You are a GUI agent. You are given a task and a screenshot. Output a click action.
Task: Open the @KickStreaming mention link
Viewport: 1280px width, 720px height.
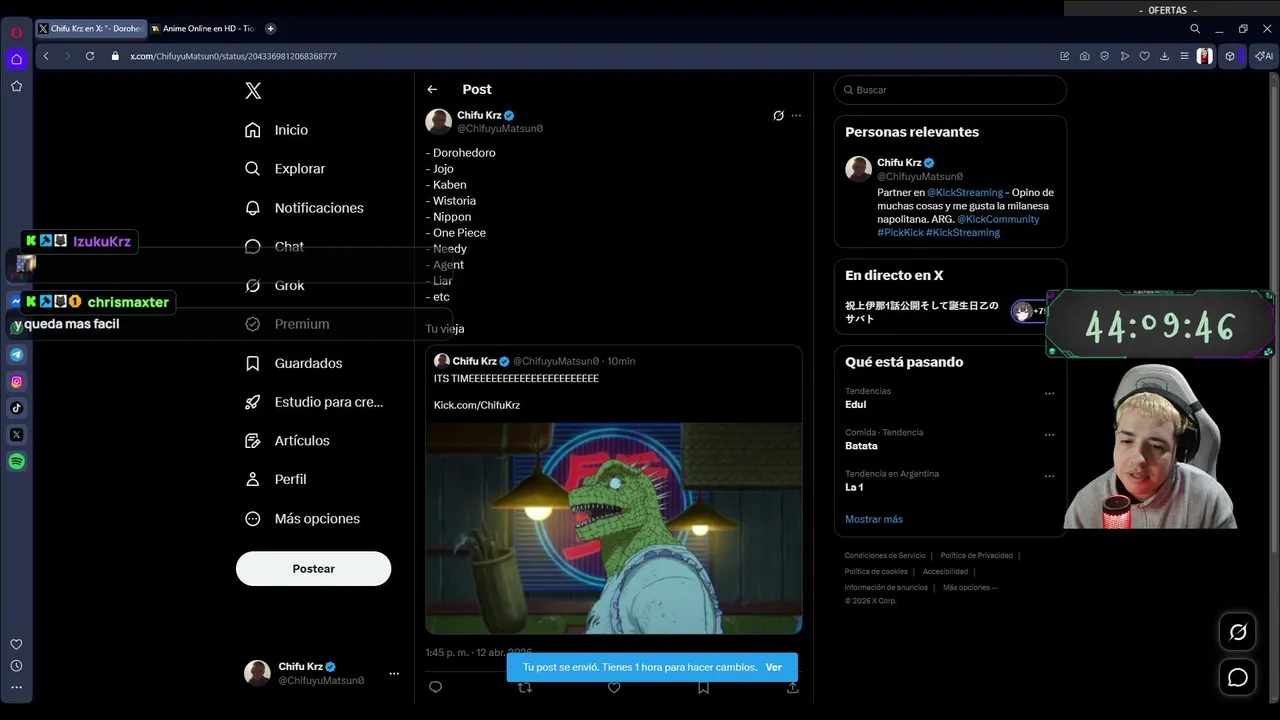[x=965, y=192]
